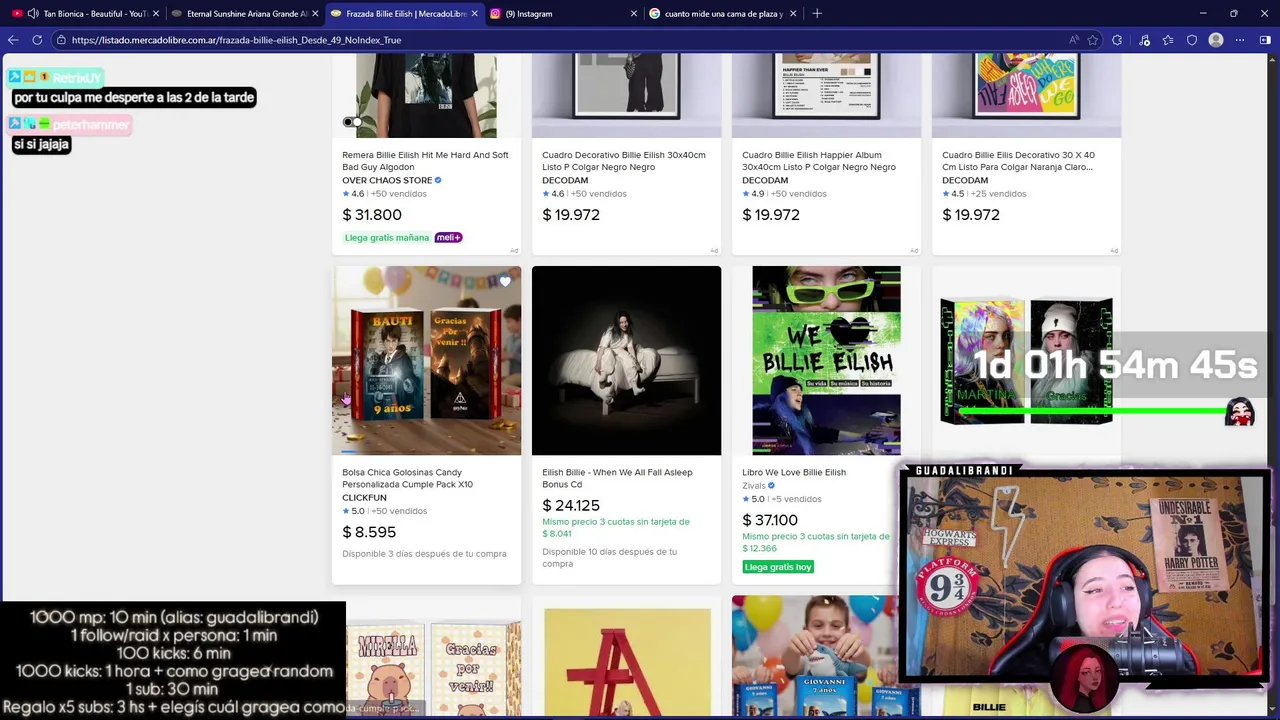The image size is (1280, 720).
Task: Favorite the Bolsa Chica Golosinas card heart
Action: [505, 282]
